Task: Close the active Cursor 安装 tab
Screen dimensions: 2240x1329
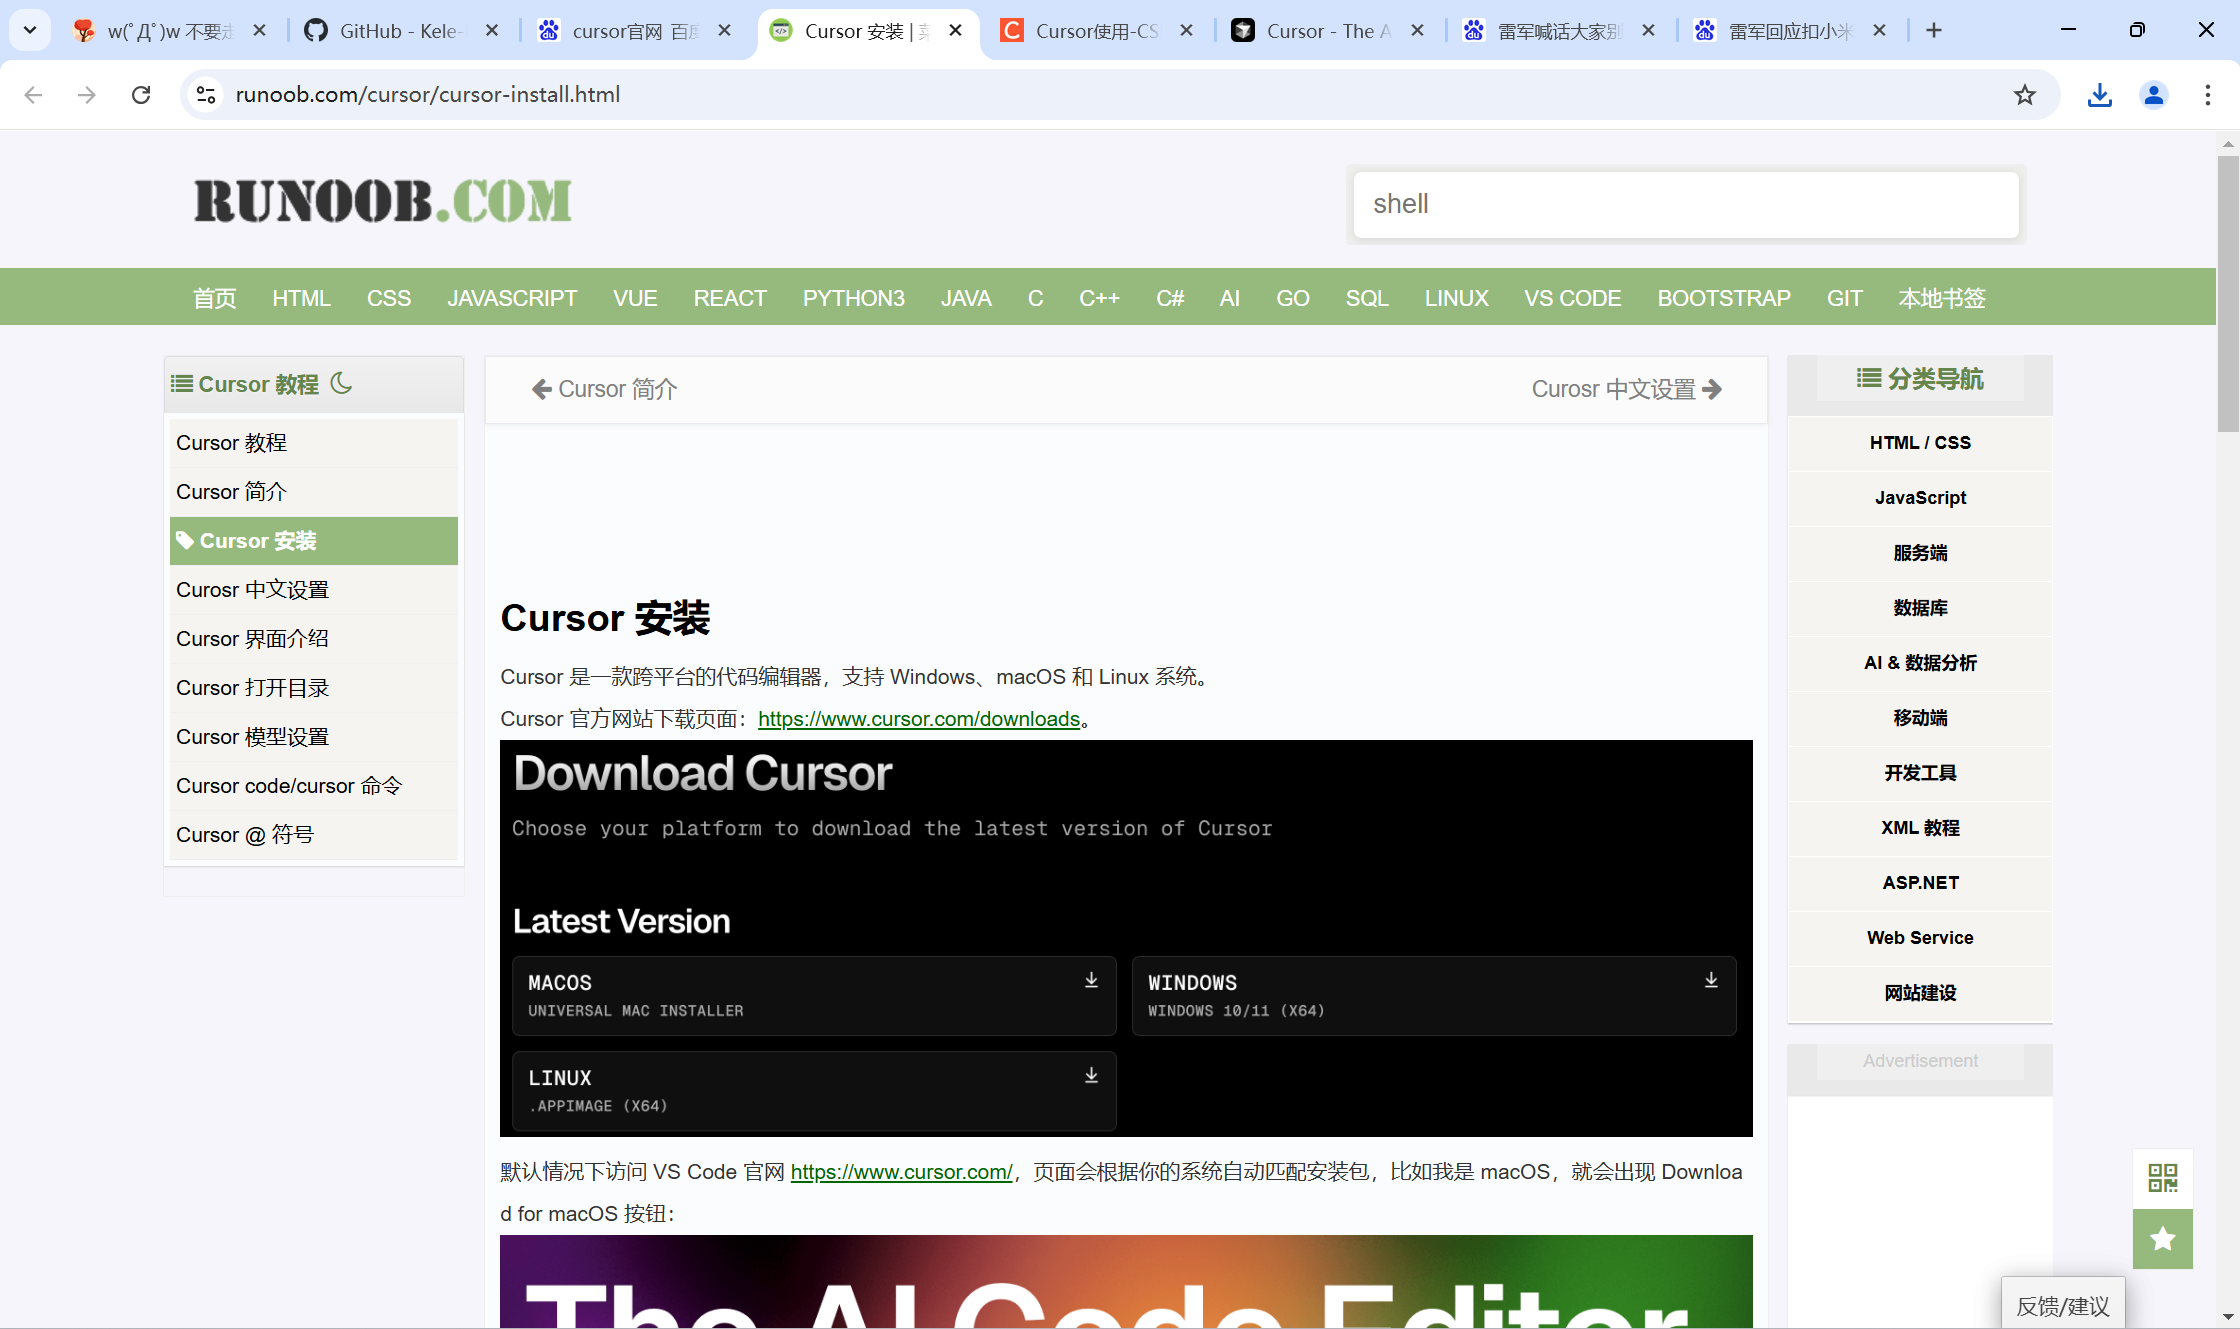Action: tap(956, 31)
